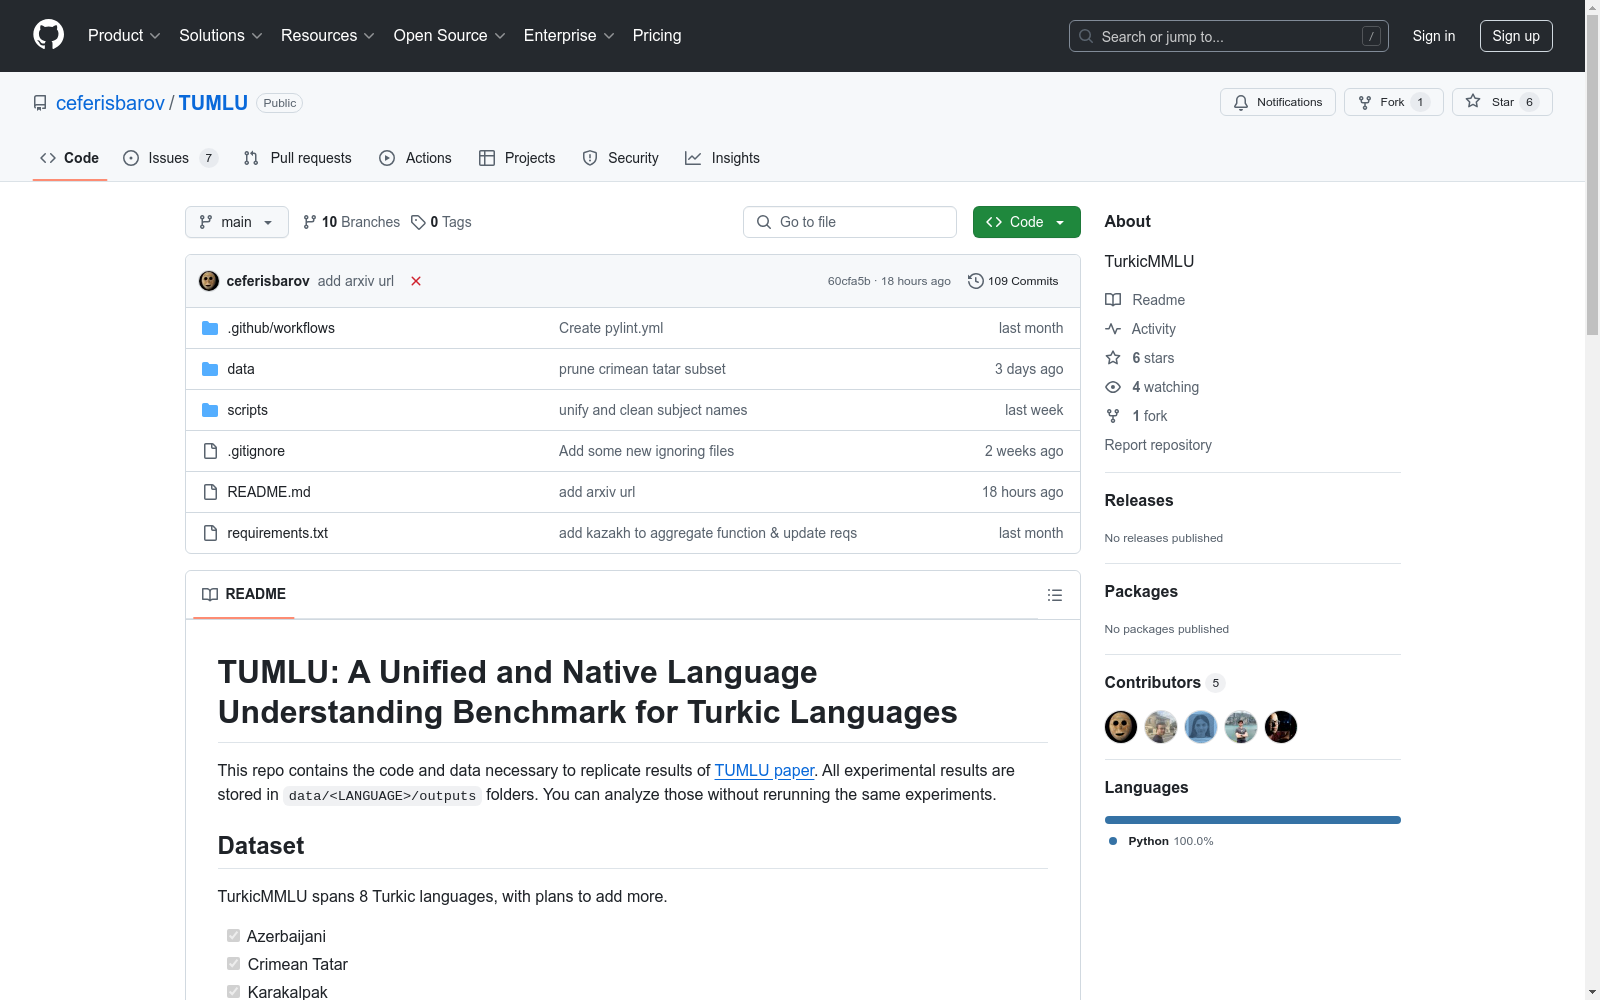
Task: Toggle the Azerbaijani checkbox
Action: click(233, 936)
